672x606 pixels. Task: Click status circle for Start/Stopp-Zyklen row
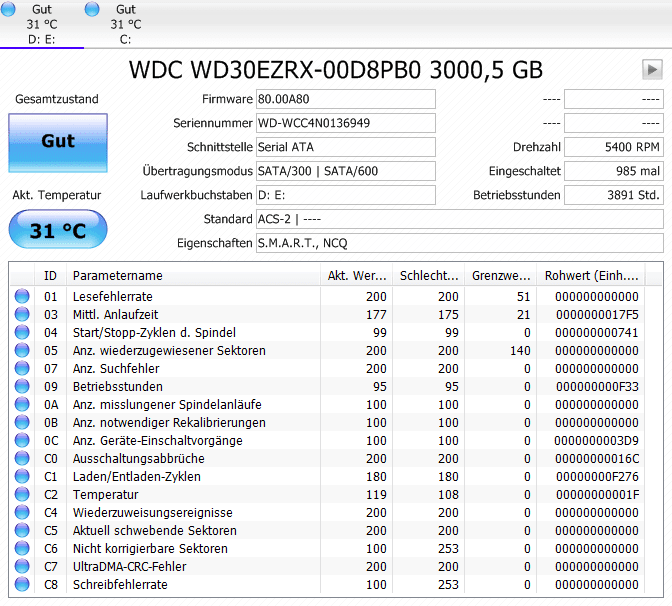pyautogui.click(x=22, y=332)
